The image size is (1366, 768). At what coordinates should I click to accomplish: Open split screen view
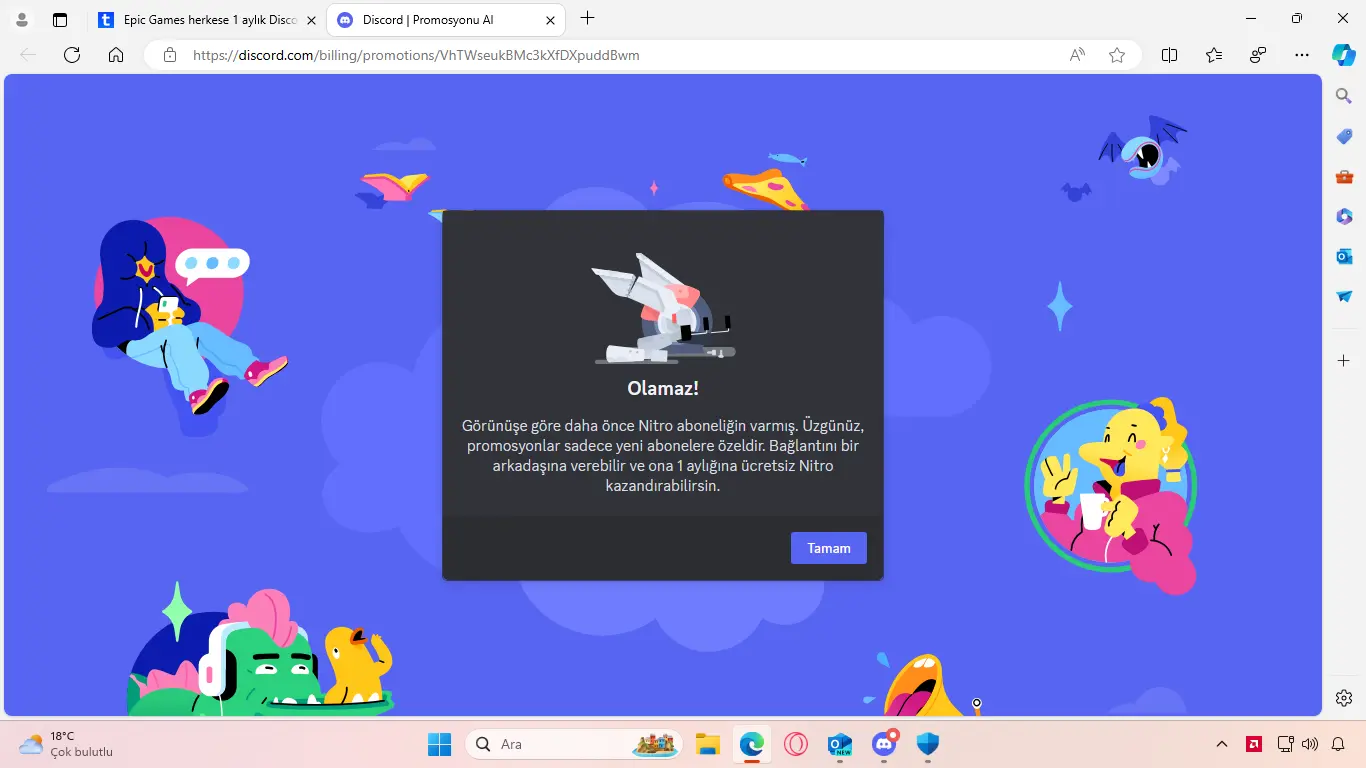[1169, 55]
